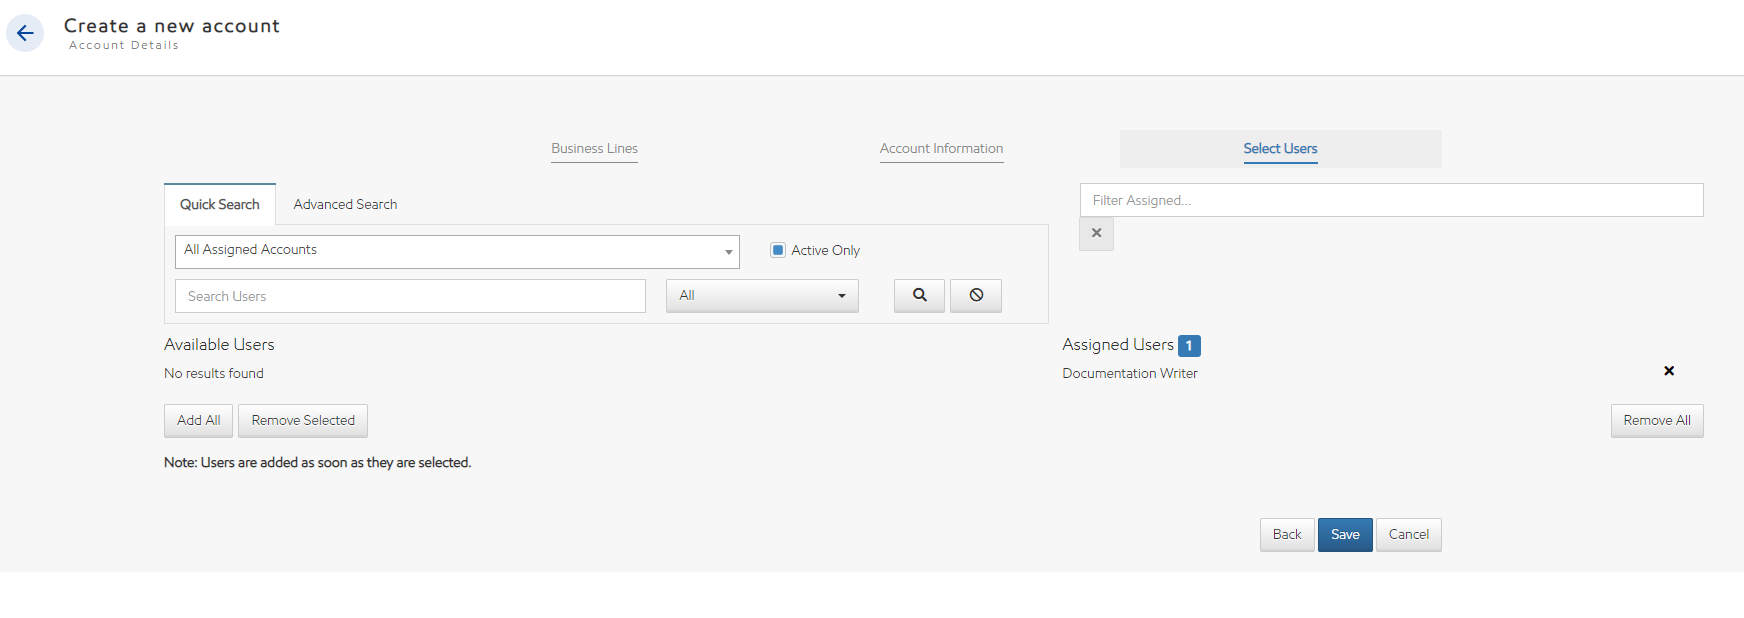The image size is (1744, 618).
Task: Click the clear search circle-slash icon
Action: 976,295
